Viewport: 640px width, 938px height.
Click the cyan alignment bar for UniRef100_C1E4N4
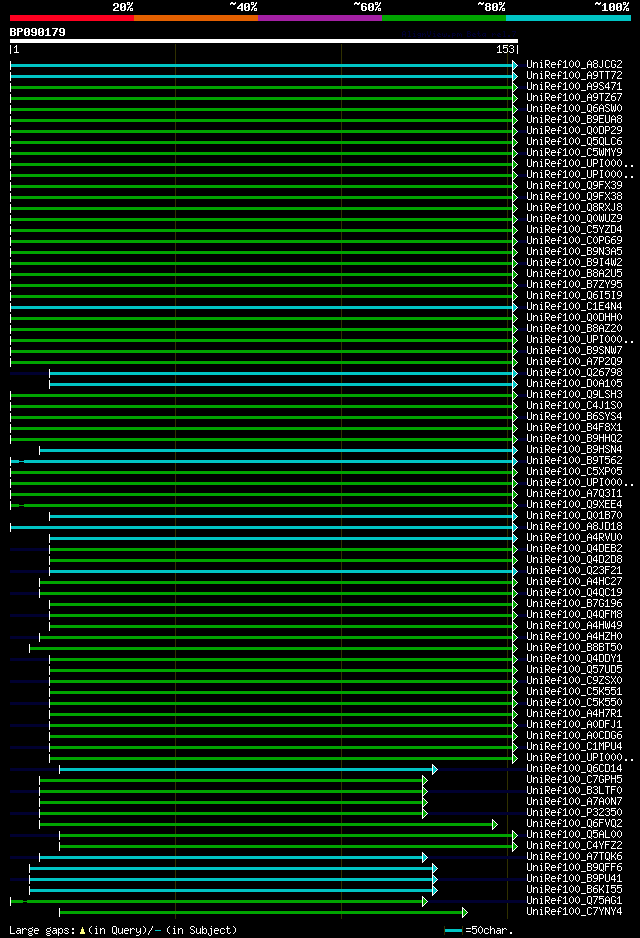tap(264, 307)
